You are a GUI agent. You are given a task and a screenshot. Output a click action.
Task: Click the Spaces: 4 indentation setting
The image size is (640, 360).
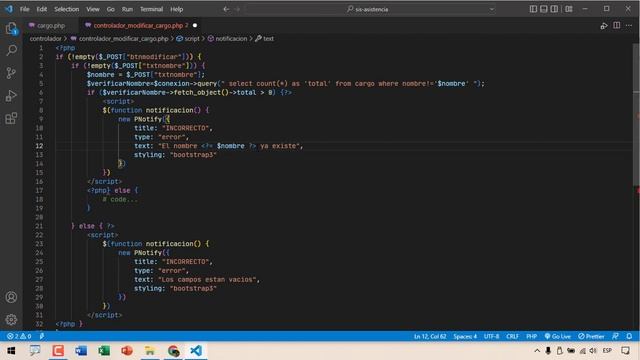point(465,336)
